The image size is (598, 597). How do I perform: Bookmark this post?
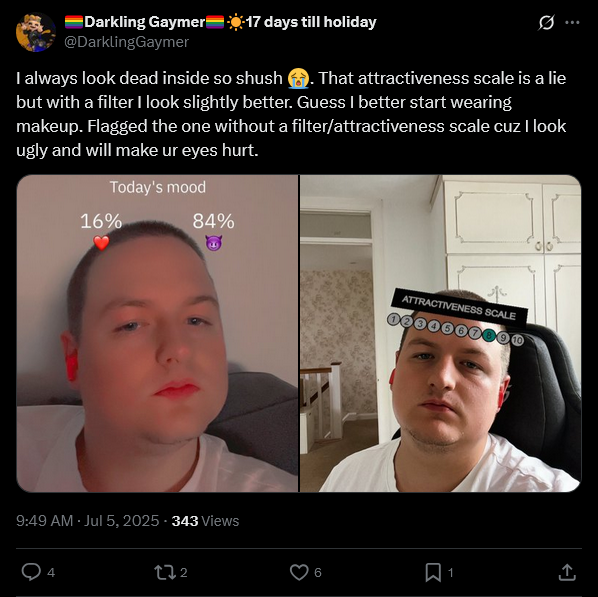[433, 572]
